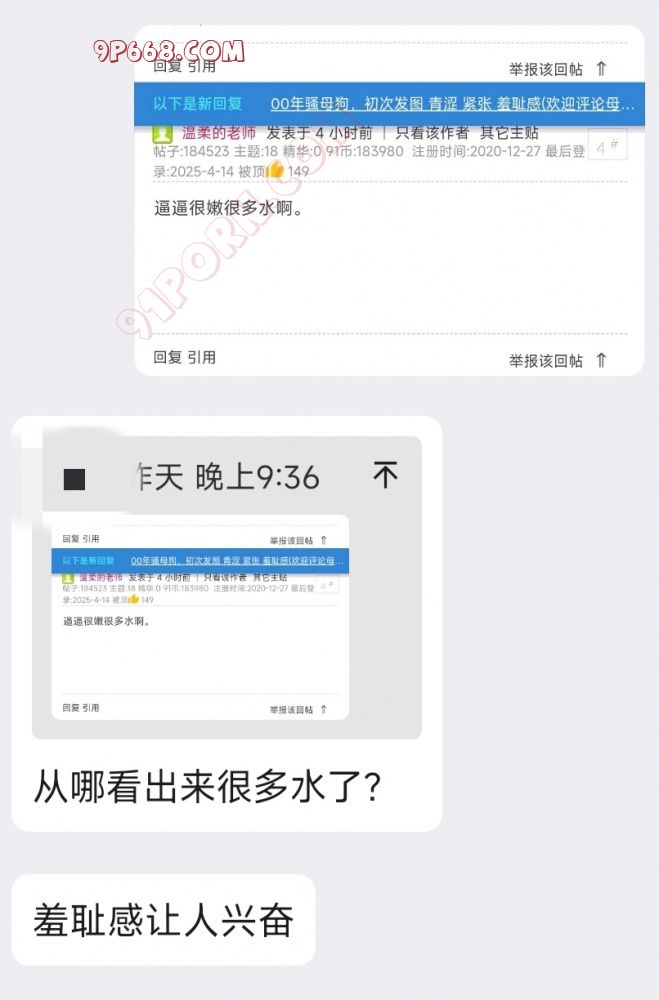
Task: Open the 9P668.COM watermark logo
Action: point(169,50)
